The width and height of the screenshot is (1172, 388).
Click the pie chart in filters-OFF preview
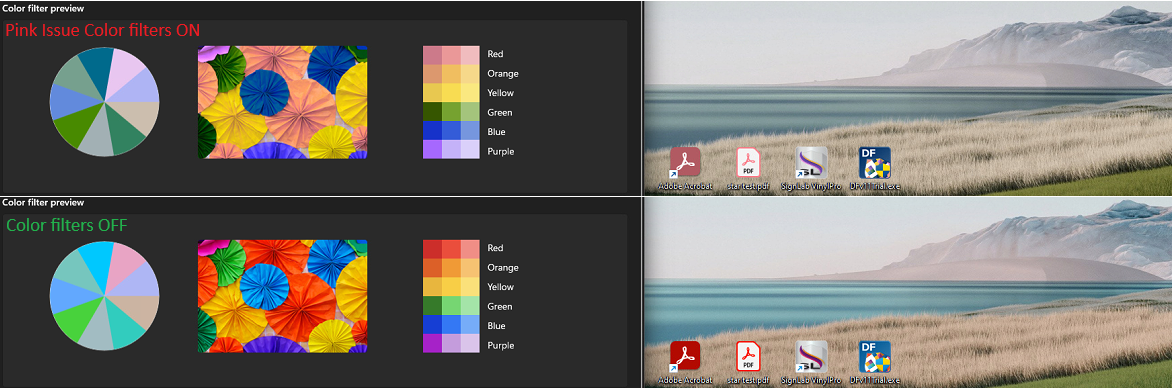coord(105,296)
